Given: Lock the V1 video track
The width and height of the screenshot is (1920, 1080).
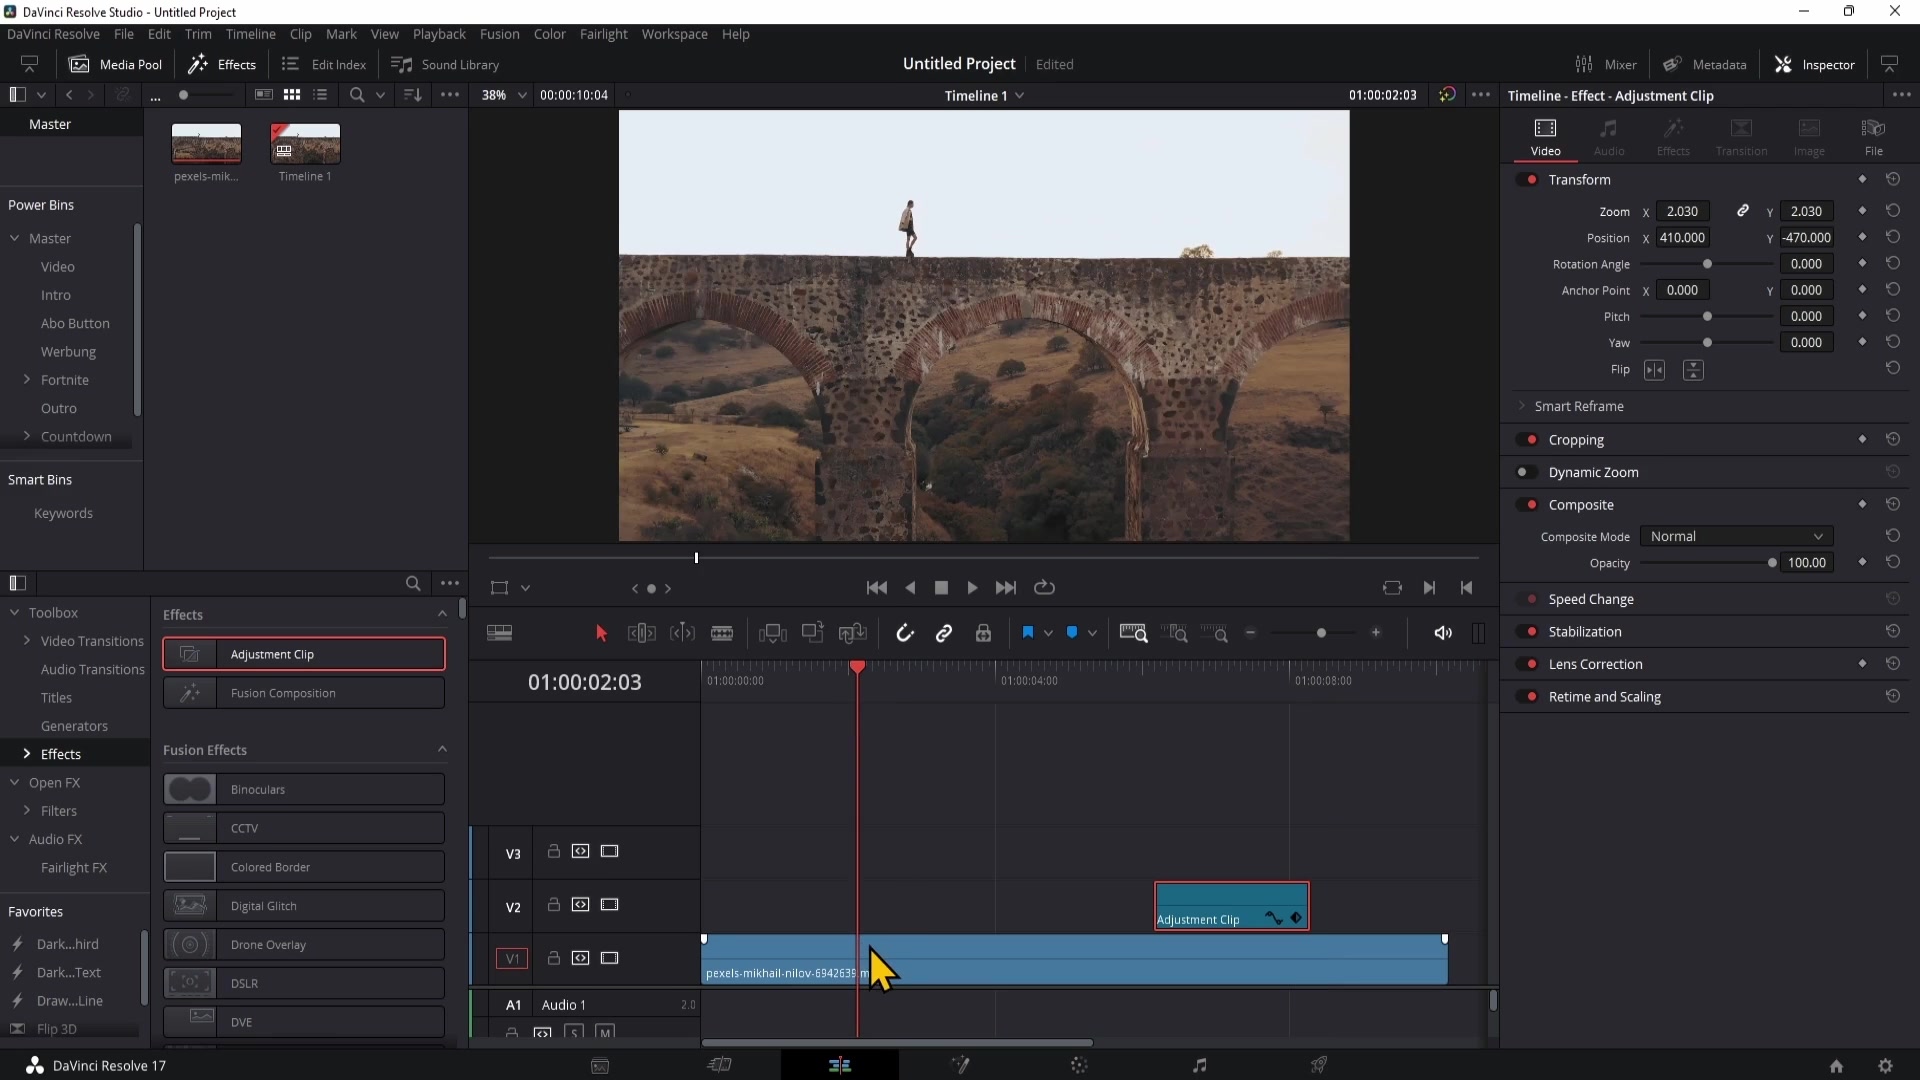Looking at the screenshot, I should click(553, 958).
